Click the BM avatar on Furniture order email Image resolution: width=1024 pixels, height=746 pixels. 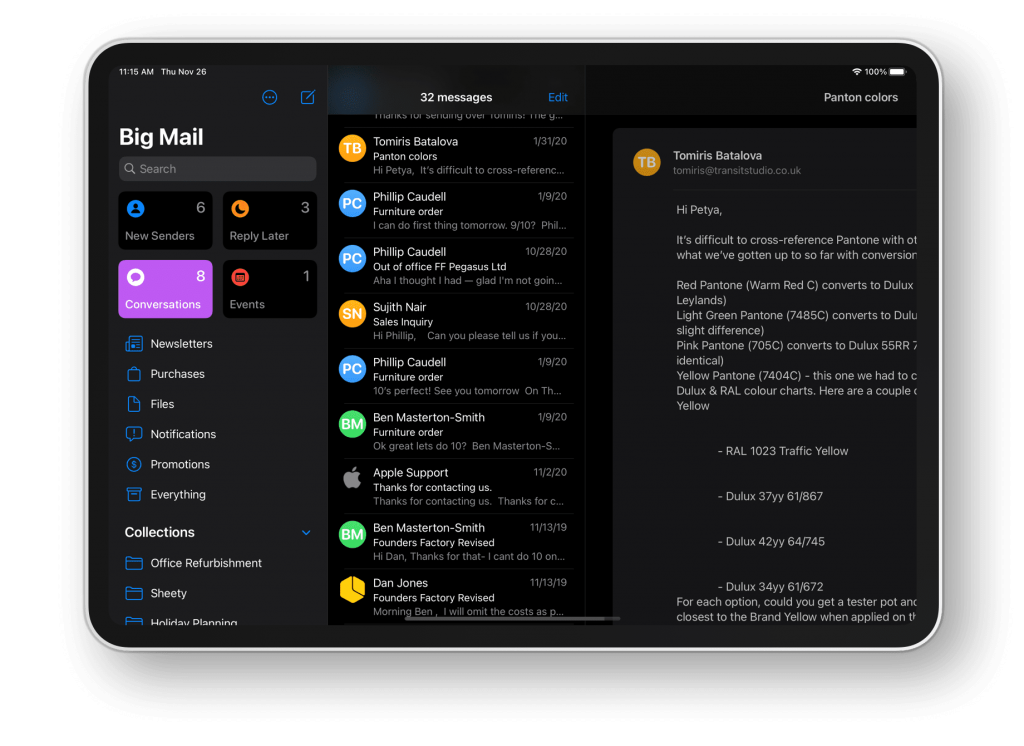pos(352,424)
